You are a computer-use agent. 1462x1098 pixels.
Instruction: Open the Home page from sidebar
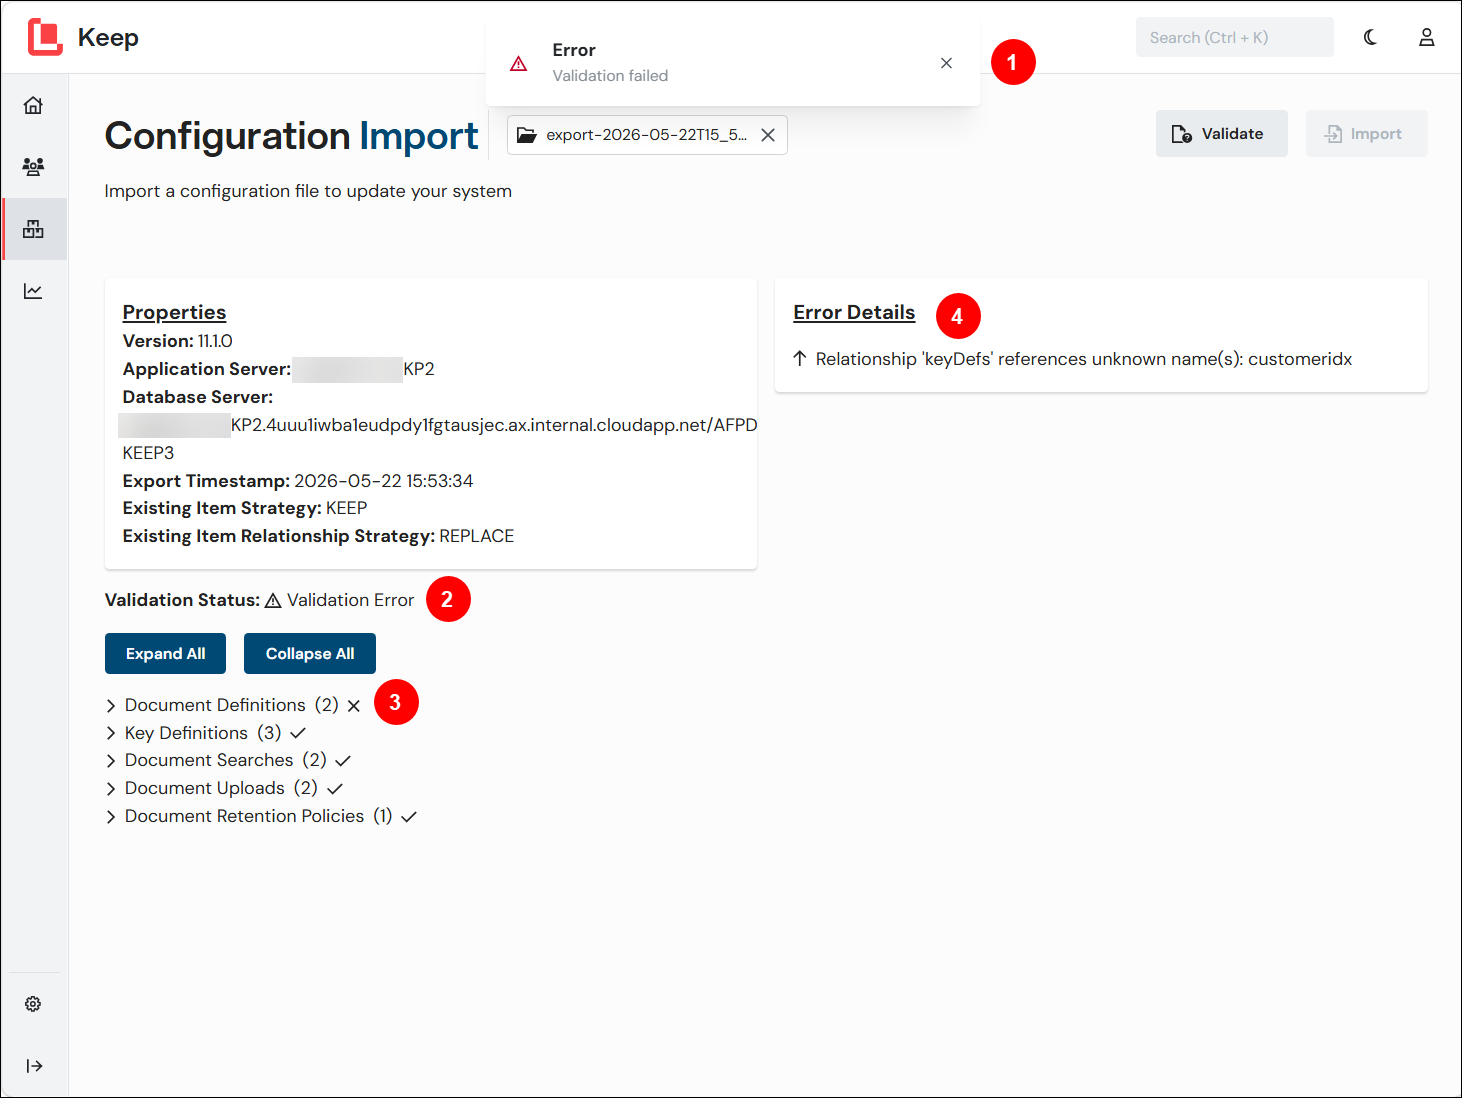coord(33,105)
